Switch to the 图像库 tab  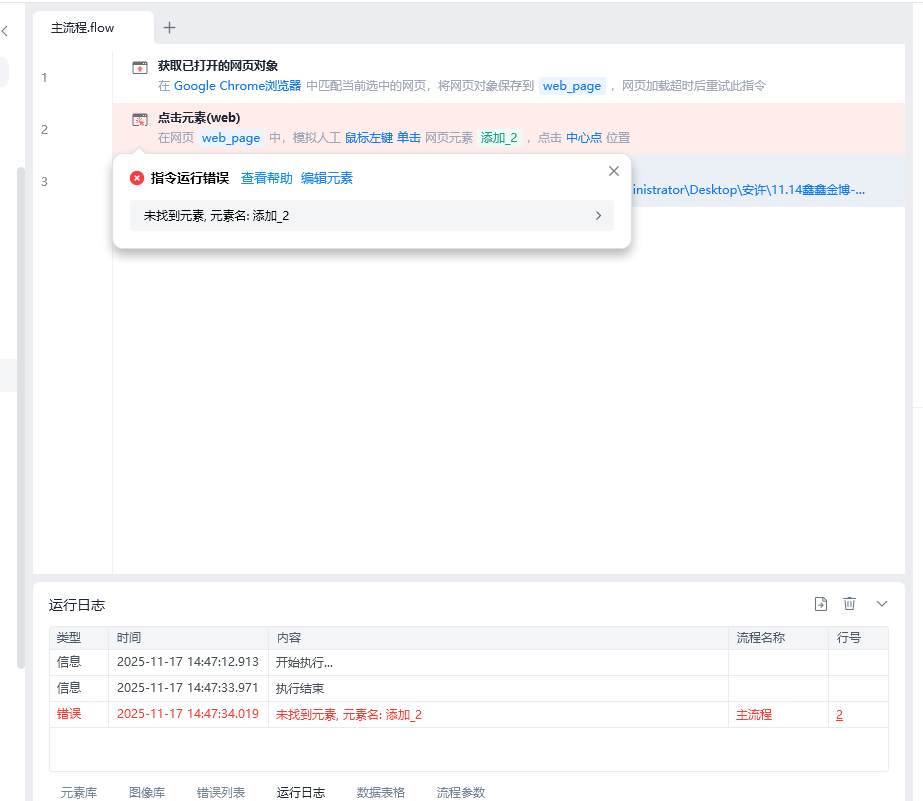(147, 792)
